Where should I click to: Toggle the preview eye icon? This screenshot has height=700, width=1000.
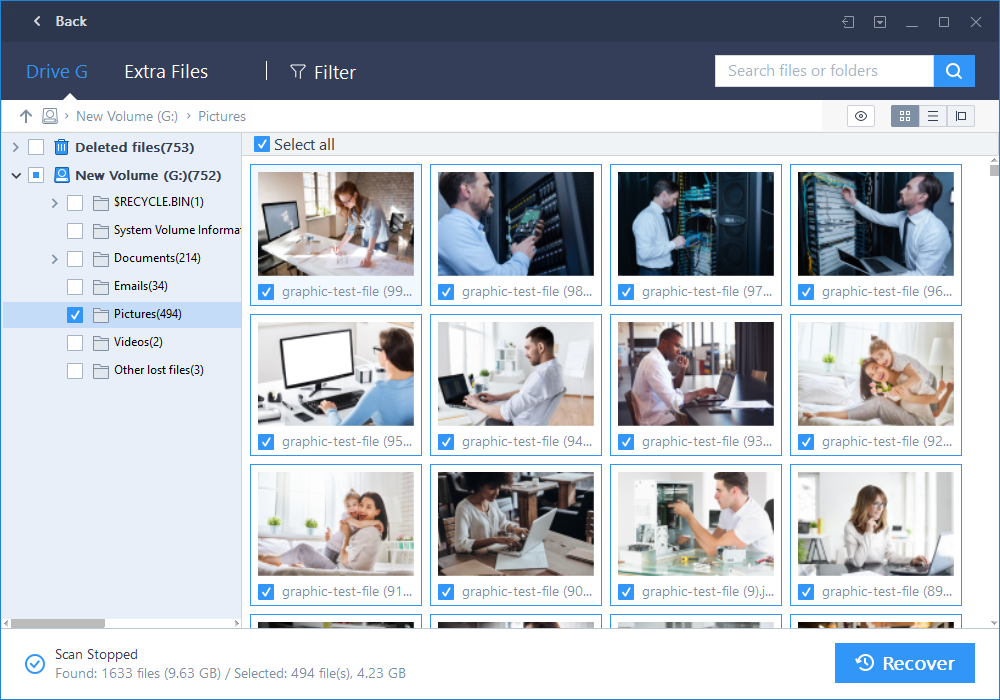click(860, 116)
